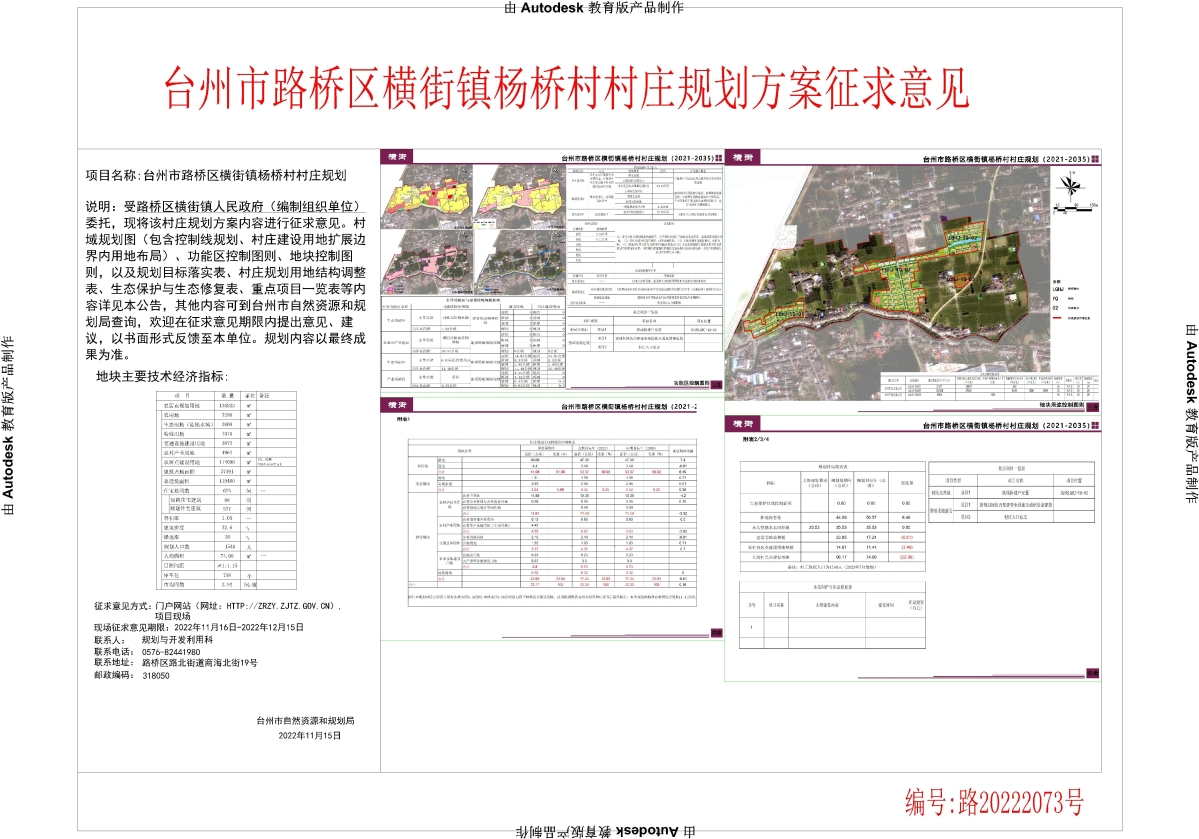The image size is (1199, 839).
Task: Open the 附表1 land-use structure table sheet
Action: 551,519
